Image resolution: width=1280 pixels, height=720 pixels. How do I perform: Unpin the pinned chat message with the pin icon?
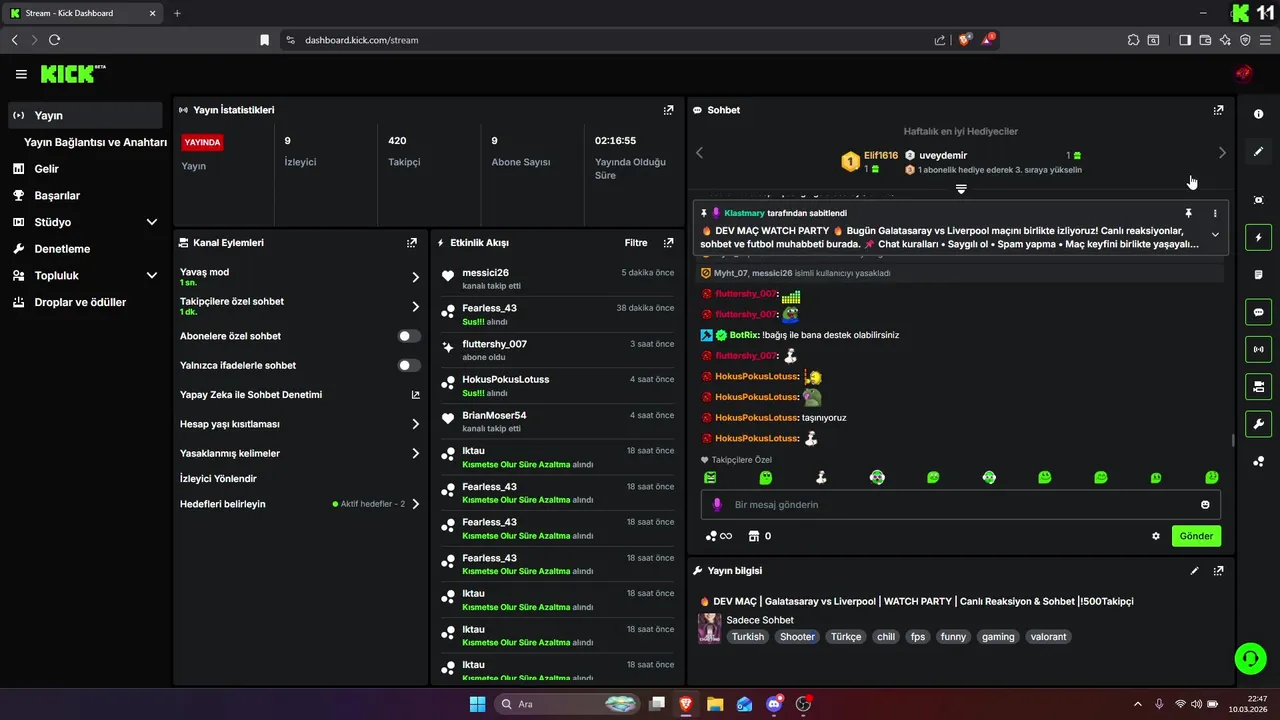tap(1188, 213)
